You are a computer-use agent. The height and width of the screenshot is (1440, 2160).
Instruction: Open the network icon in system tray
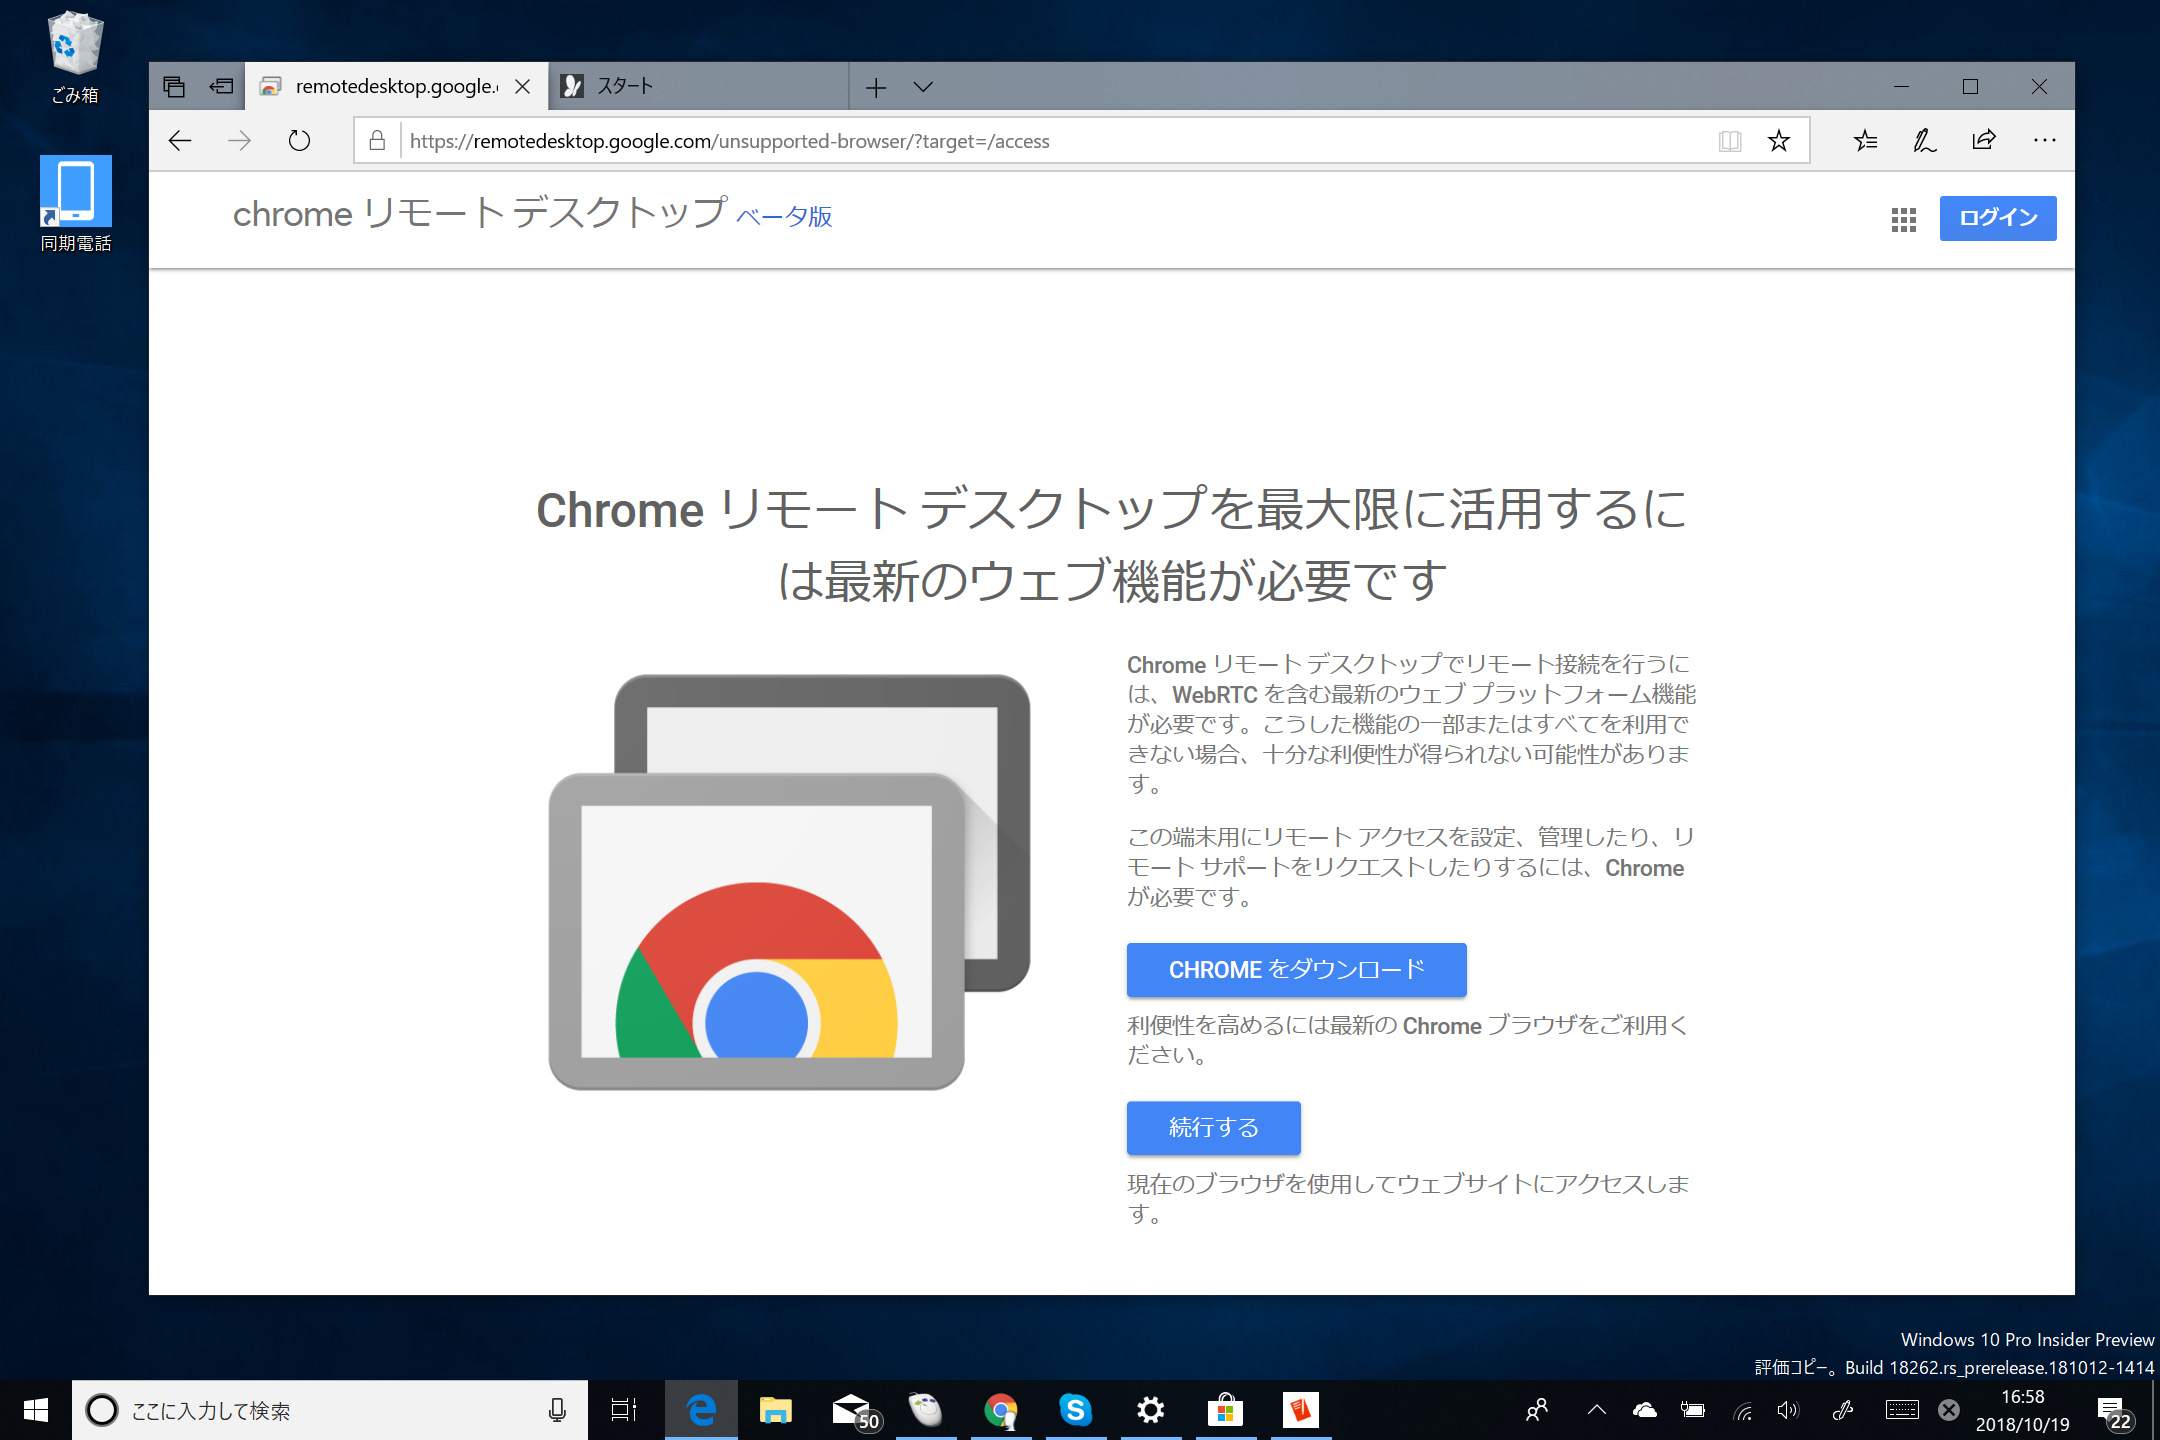tap(1742, 1410)
